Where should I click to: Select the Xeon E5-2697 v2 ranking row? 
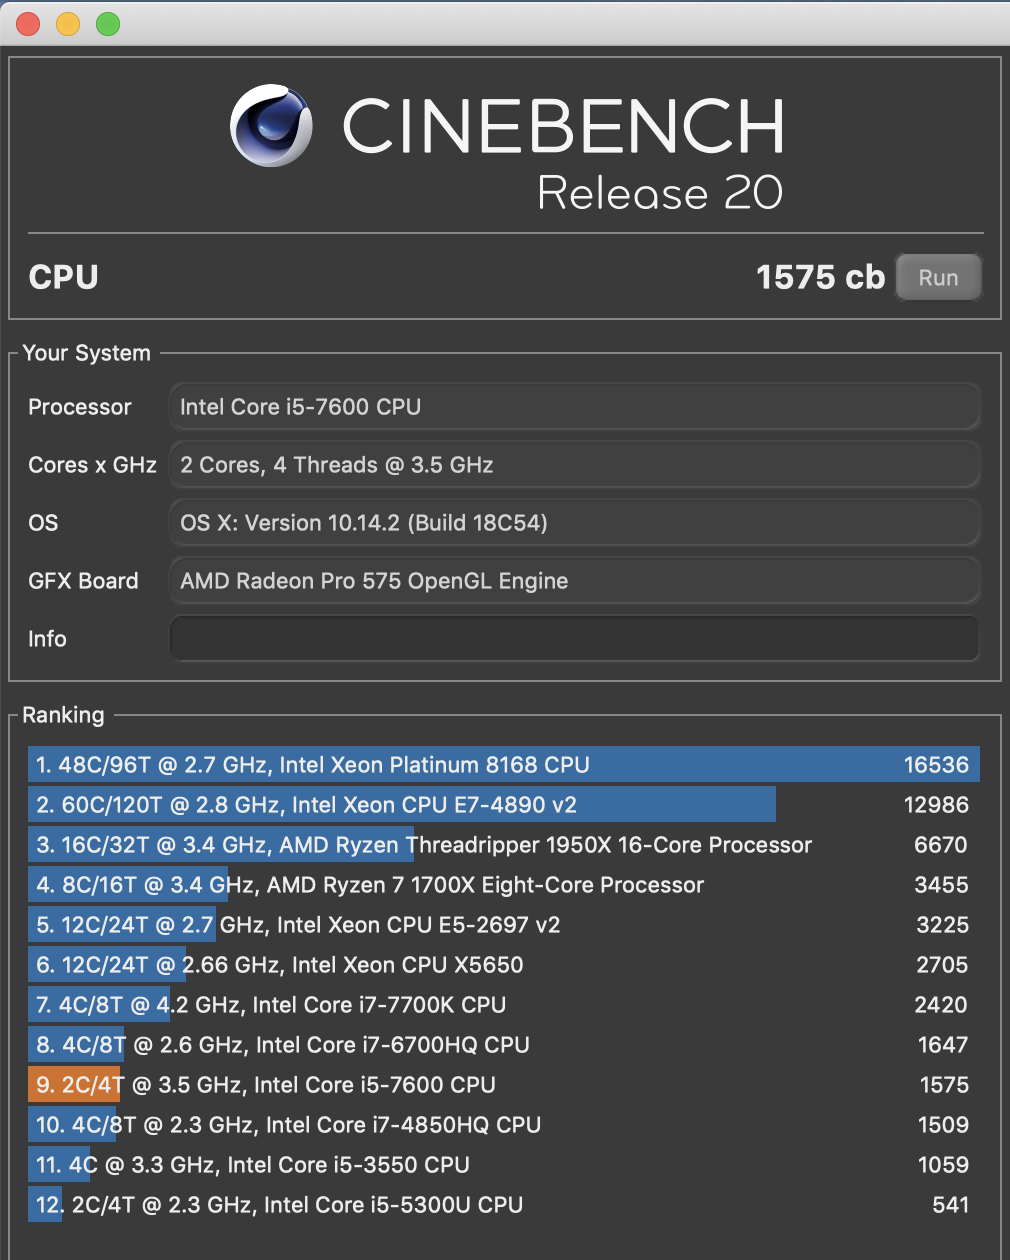point(503,925)
